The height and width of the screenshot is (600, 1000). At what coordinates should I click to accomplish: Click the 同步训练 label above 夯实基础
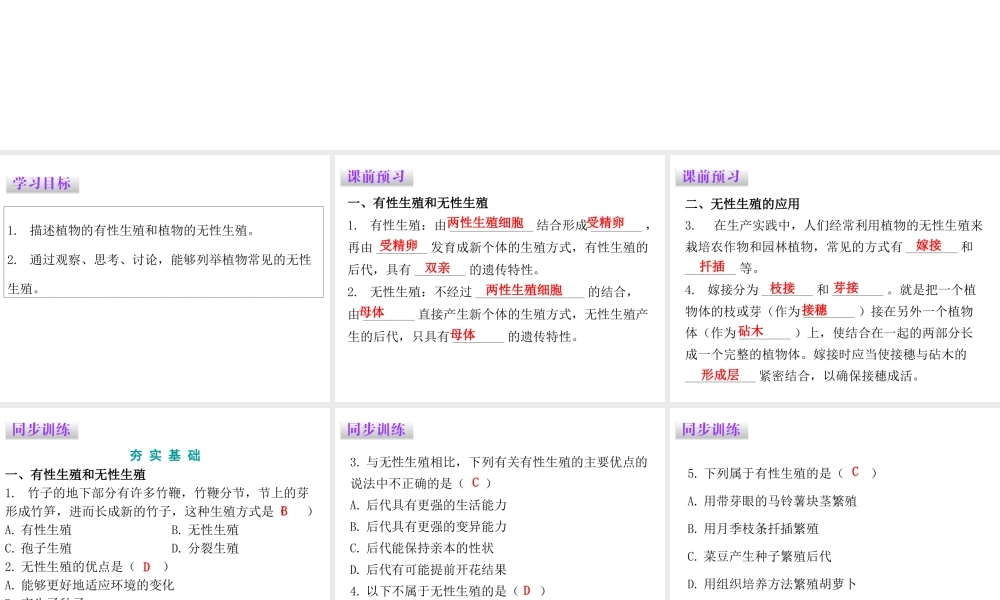[41, 430]
